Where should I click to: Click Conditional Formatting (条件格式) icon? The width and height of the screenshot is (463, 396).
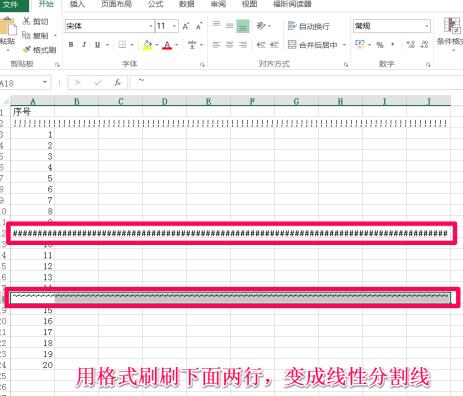click(452, 26)
